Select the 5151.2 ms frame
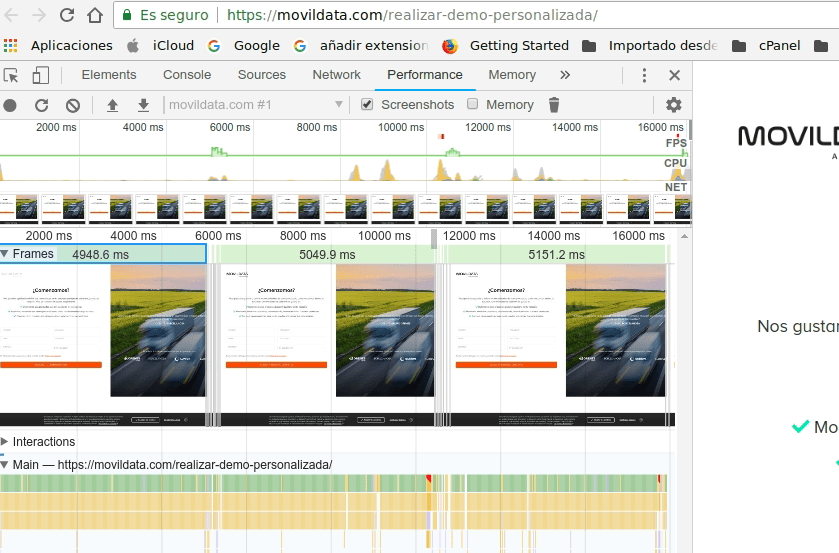The width and height of the screenshot is (839, 553). click(556, 255)
